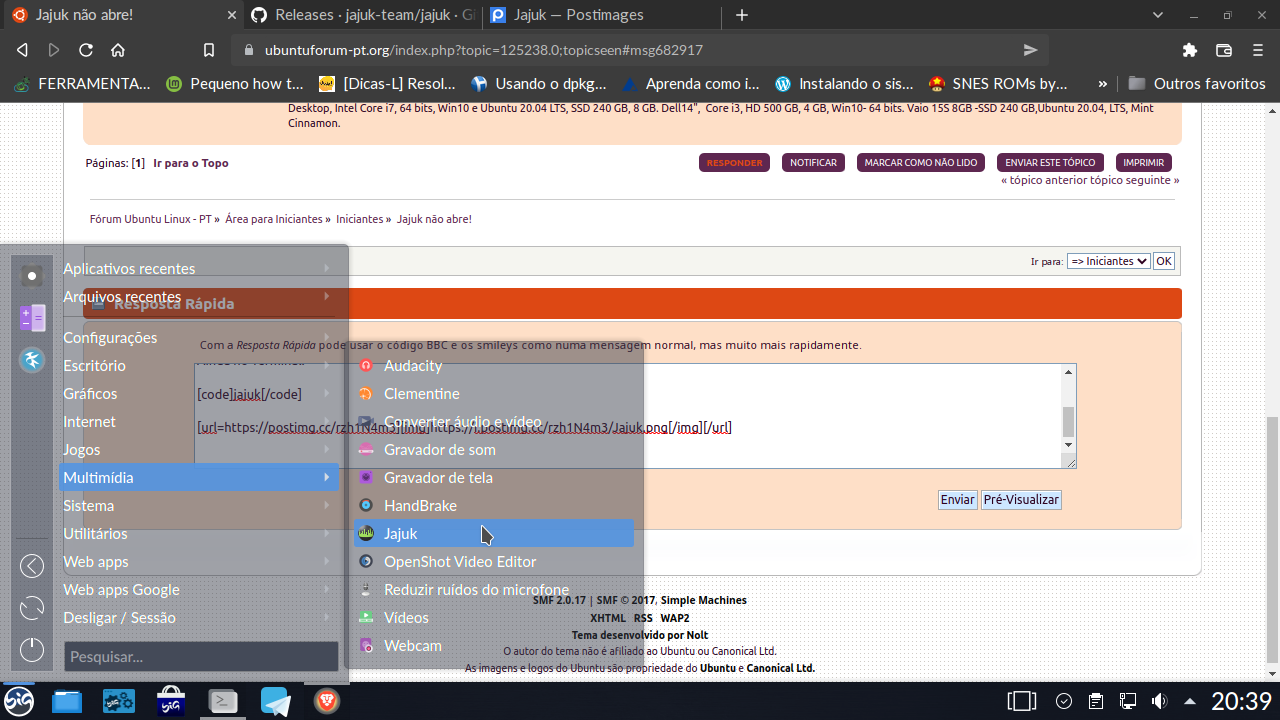Launch Clementine music player entry
Viewport: 1280px width, 720px height.
click(x=494, y=394)
